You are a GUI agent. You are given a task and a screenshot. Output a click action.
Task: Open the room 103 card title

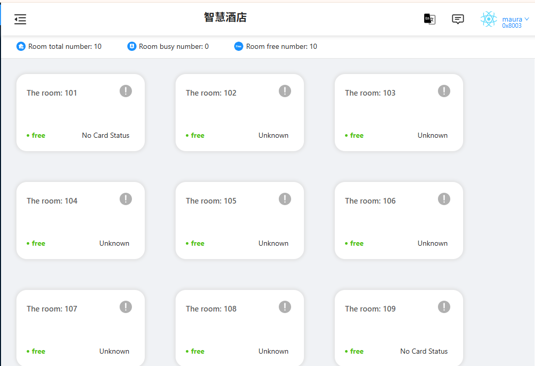370,93
